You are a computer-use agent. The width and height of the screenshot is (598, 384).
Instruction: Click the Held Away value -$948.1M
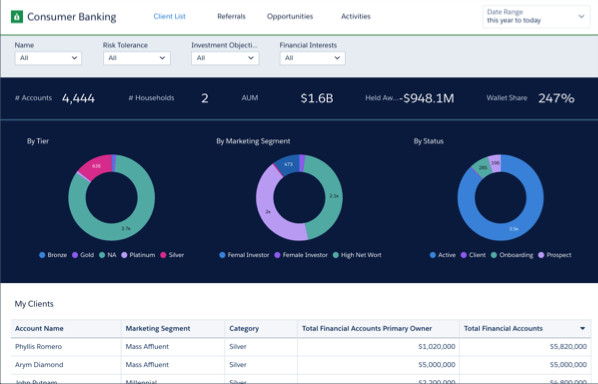coord(426,98)
